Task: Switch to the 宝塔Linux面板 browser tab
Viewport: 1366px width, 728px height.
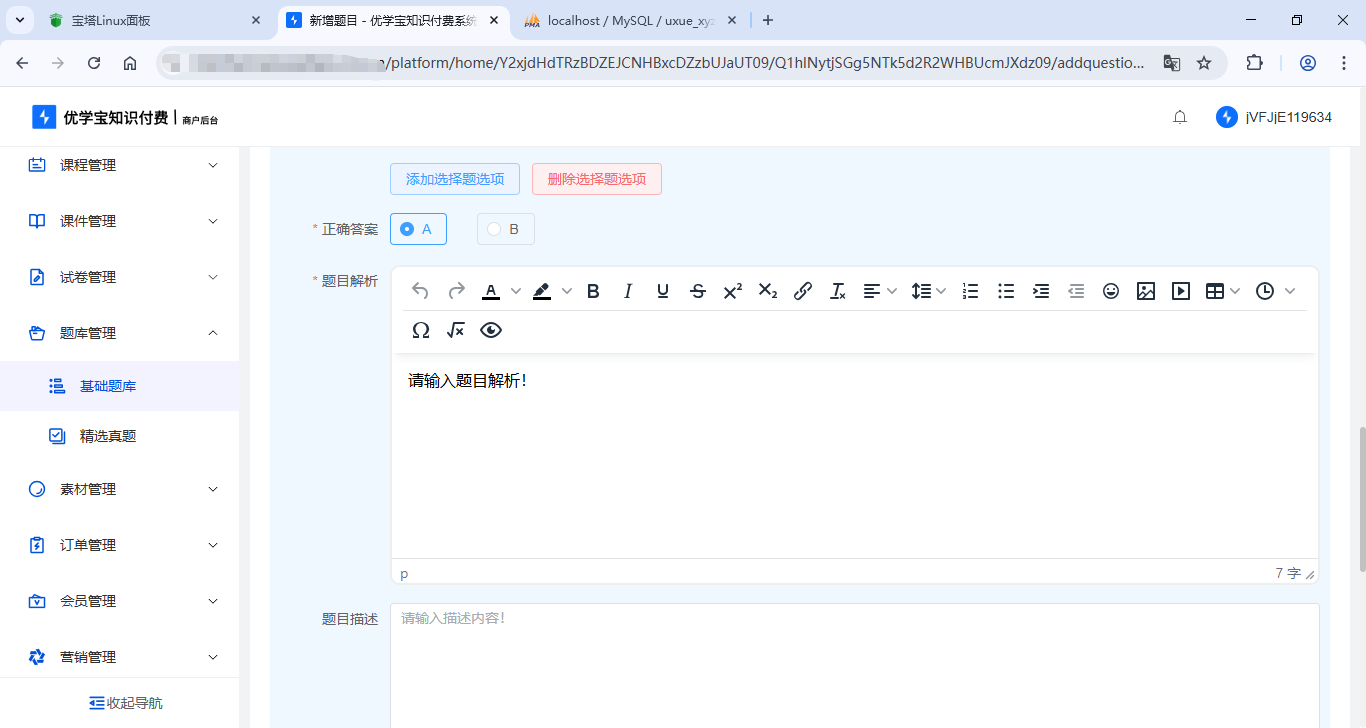Action: (150, 20)
